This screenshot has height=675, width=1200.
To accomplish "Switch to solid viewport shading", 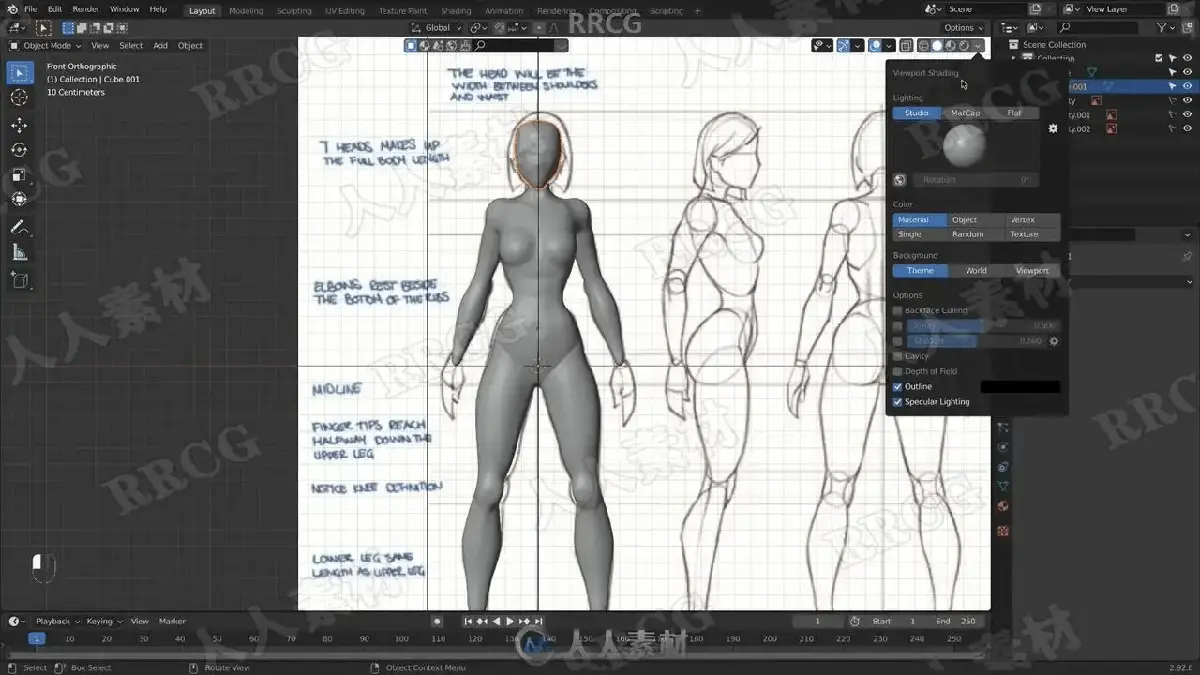I will pos(937,45).
